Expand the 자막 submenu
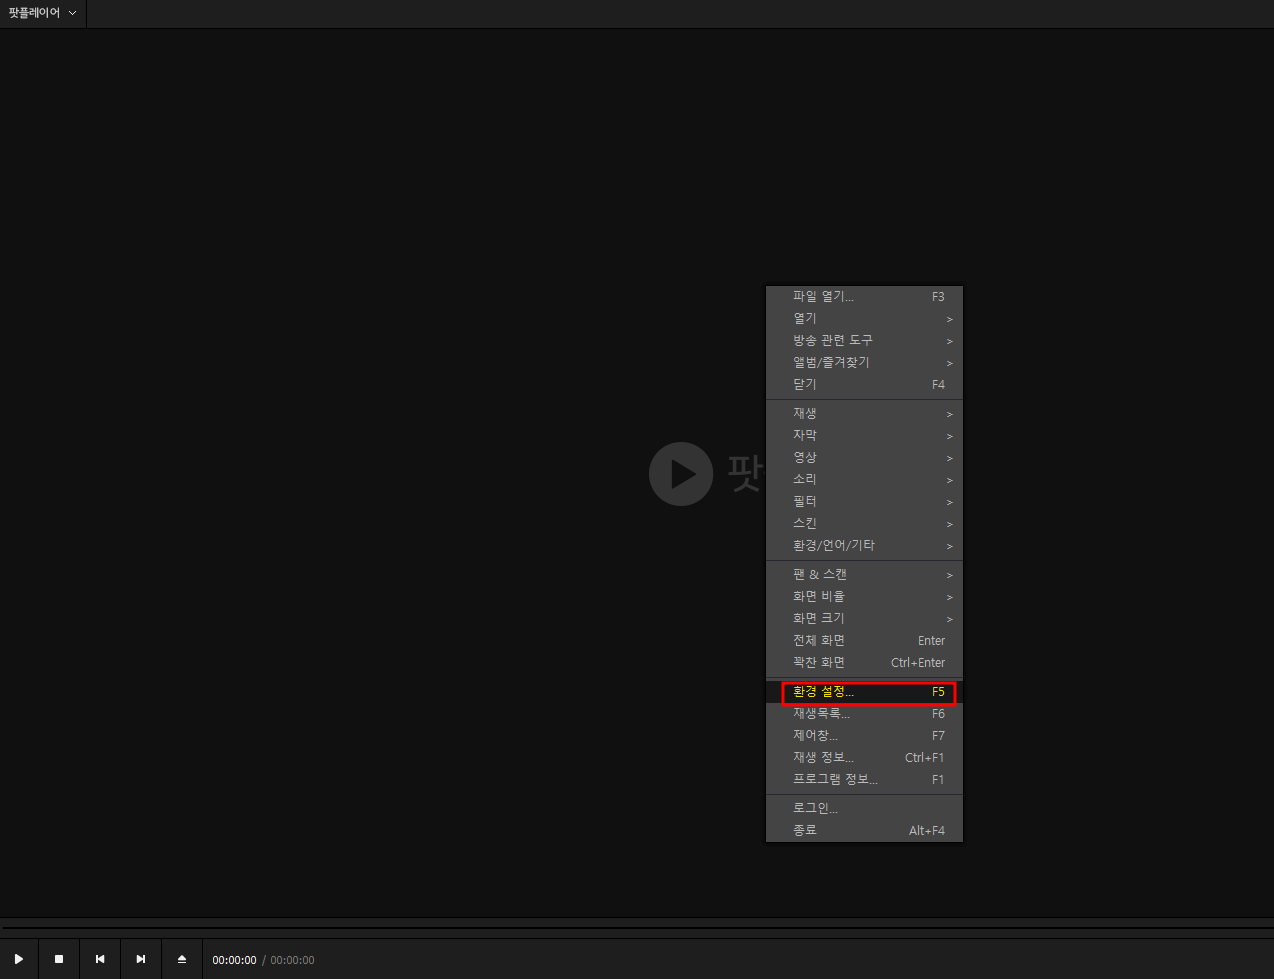Screen dimensions: 1274x979 (x=864, y=436)
